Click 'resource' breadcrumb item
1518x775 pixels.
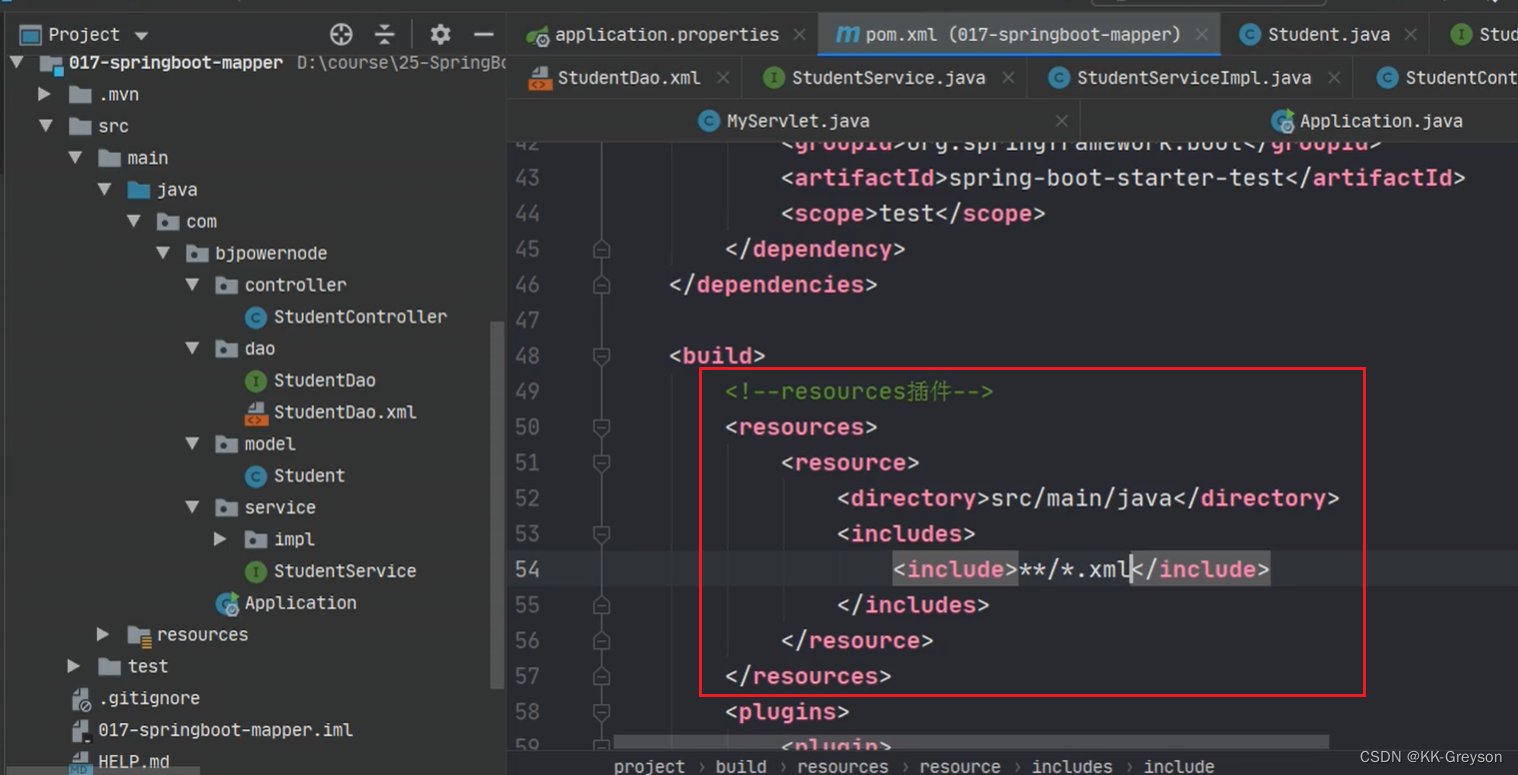[960, 766]
